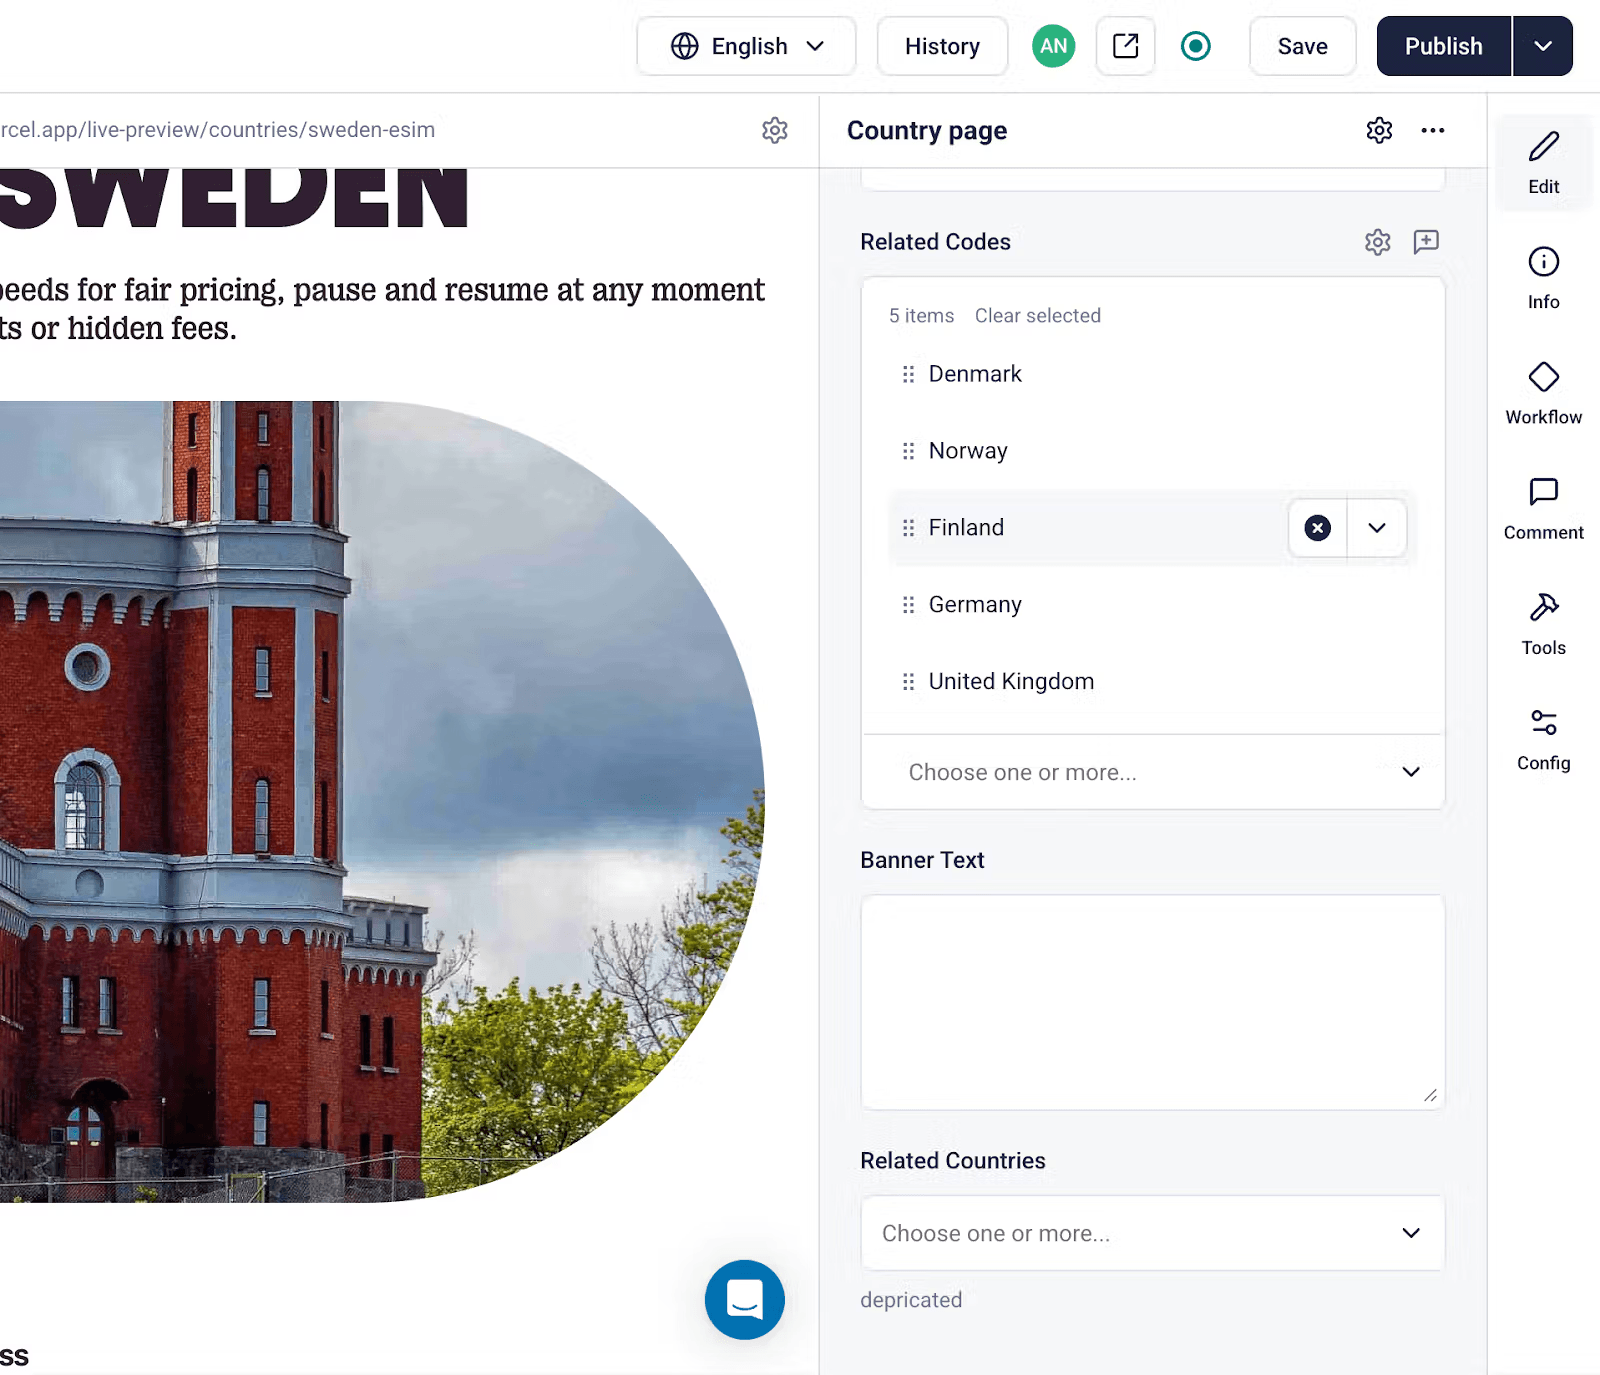Viewport: 1600px width, 1375px height.
Task: Expand the Publish options arrow
Action: (1543, 46)
